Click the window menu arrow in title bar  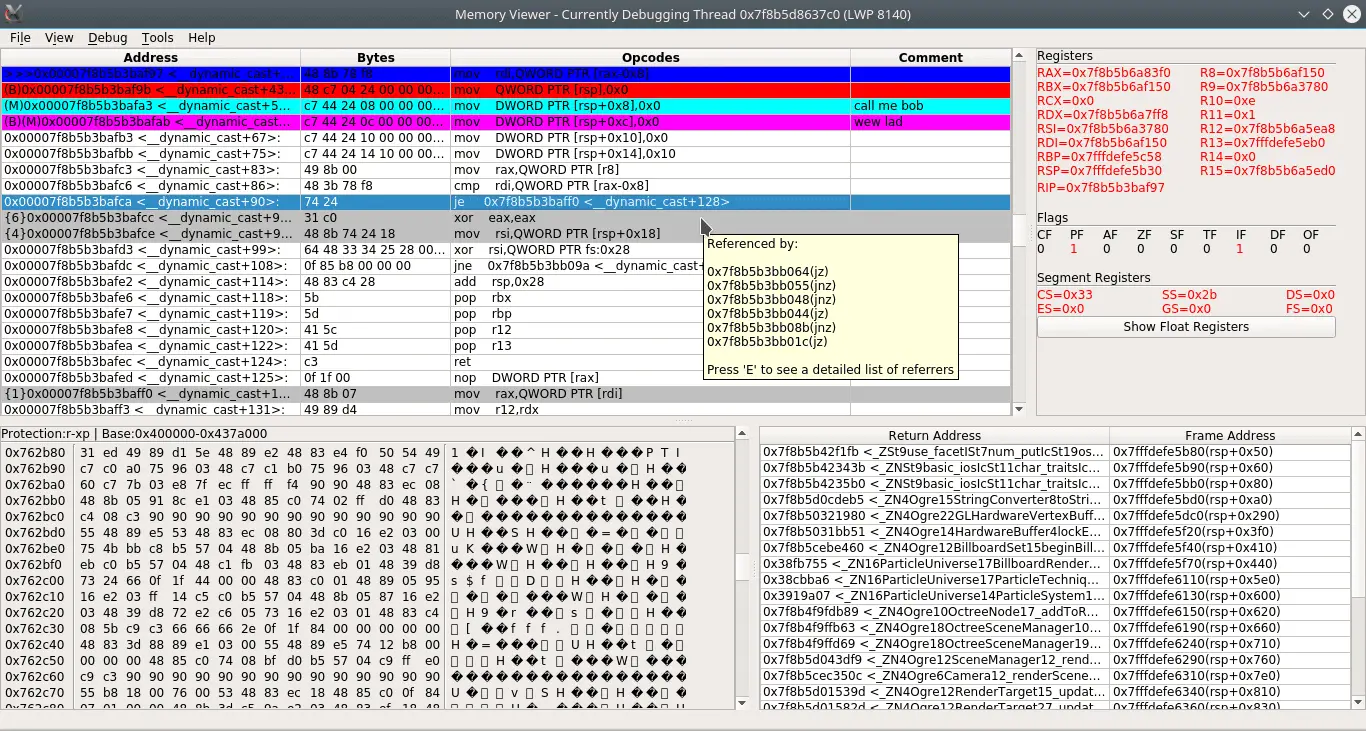[1305, 14]
